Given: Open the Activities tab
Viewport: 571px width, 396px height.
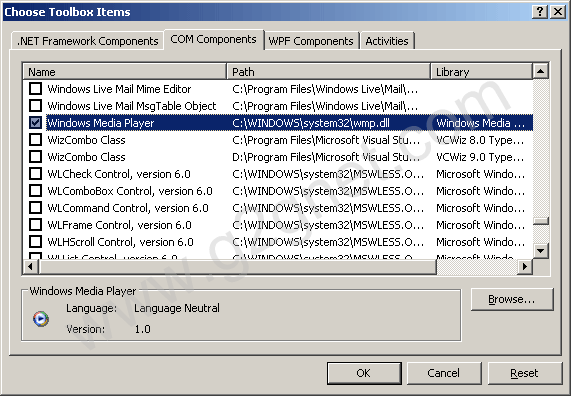Looking at the screenshot, I should pos(387,41).
